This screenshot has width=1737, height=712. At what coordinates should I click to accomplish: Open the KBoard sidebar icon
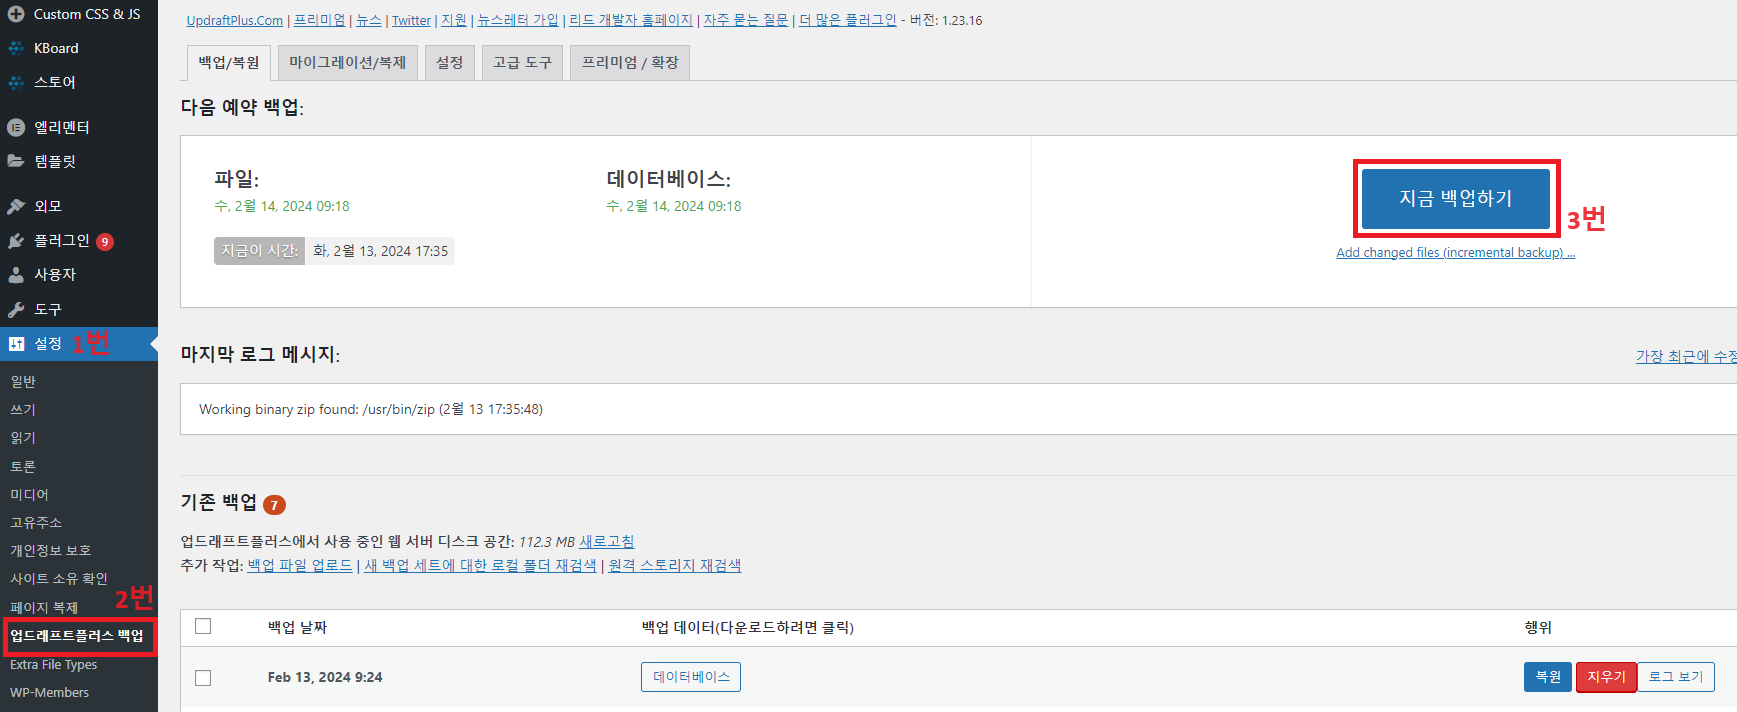pyautogui.click(x=16, y=48)
